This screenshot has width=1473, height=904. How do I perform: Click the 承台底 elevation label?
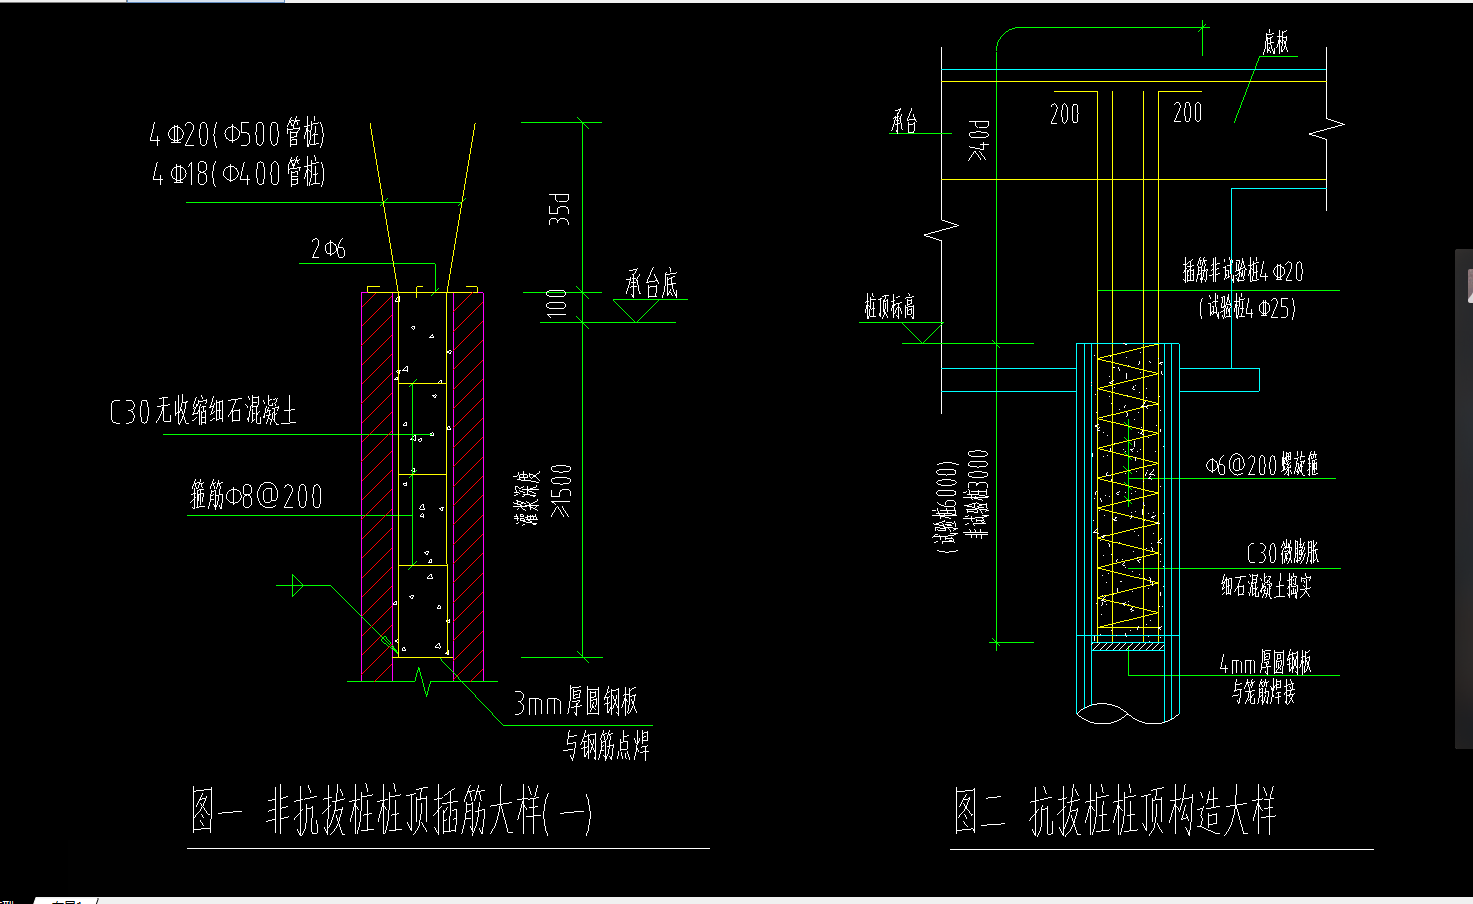652,284
